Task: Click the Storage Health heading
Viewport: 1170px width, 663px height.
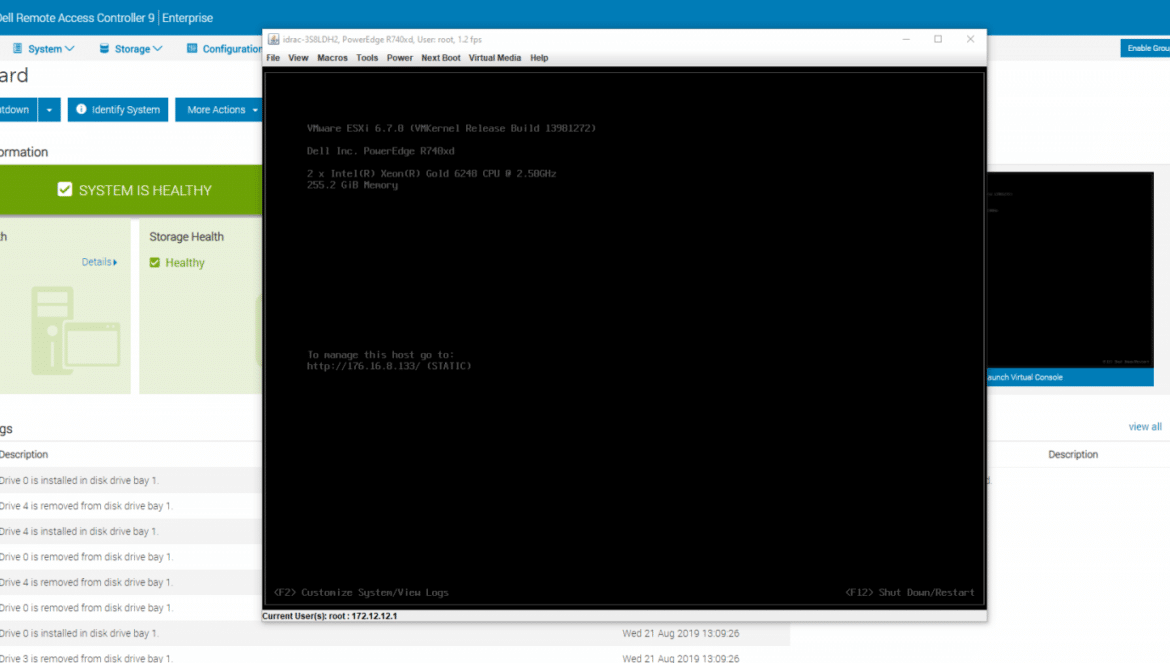Action: tap(187, 236)
